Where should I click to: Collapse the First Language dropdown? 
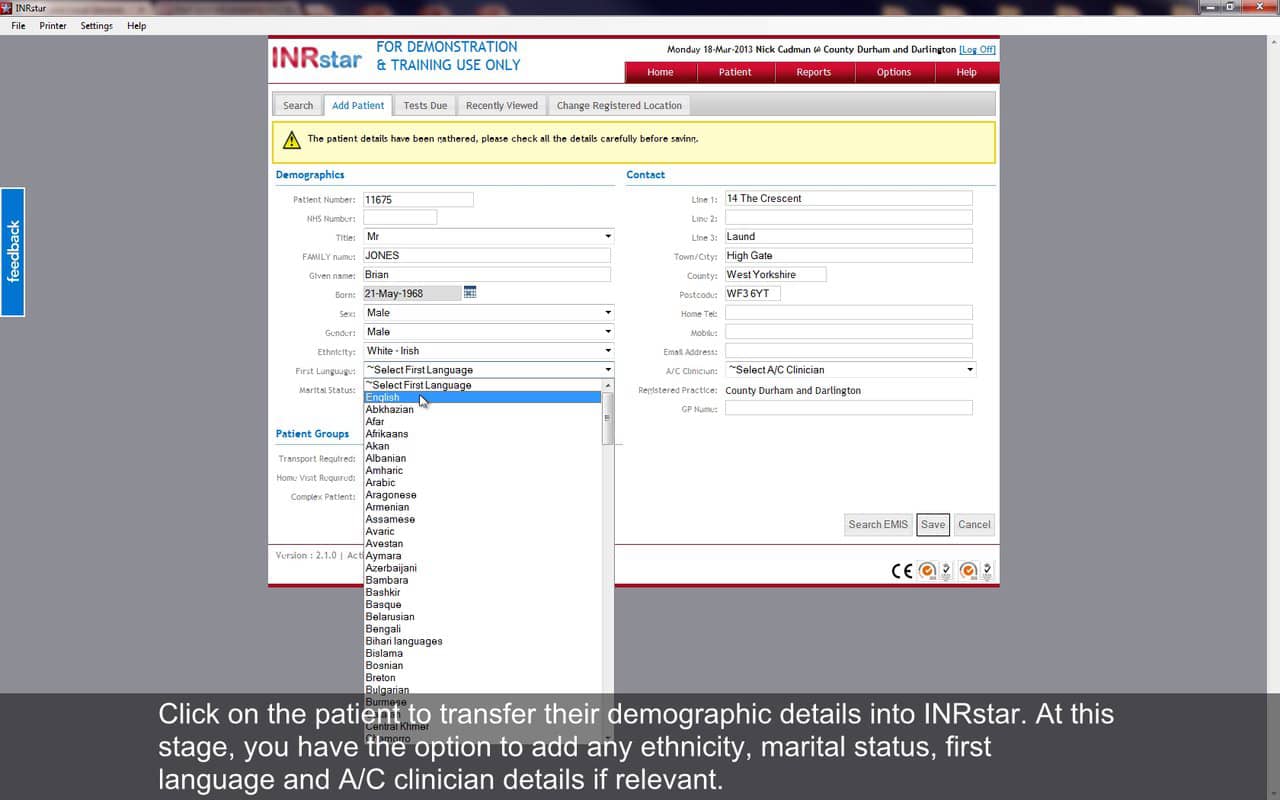pos(607,370)
